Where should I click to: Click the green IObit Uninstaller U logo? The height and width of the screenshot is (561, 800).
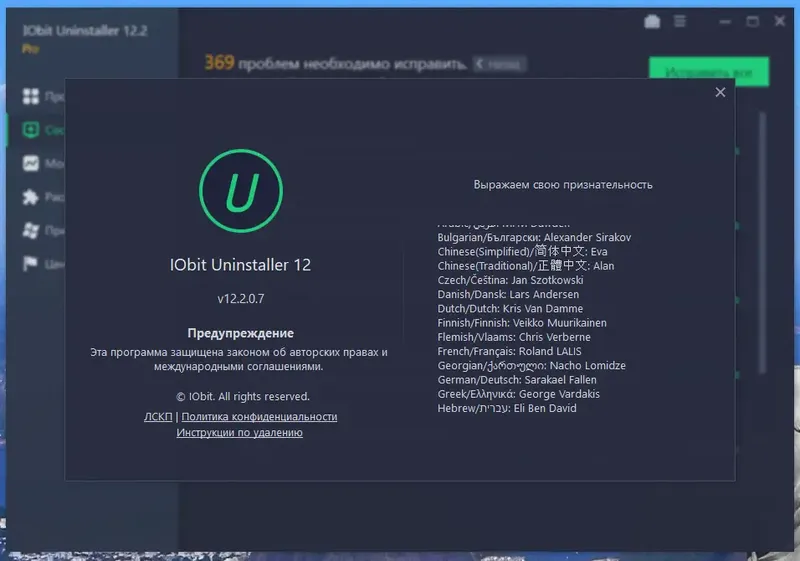pos(241,191)
